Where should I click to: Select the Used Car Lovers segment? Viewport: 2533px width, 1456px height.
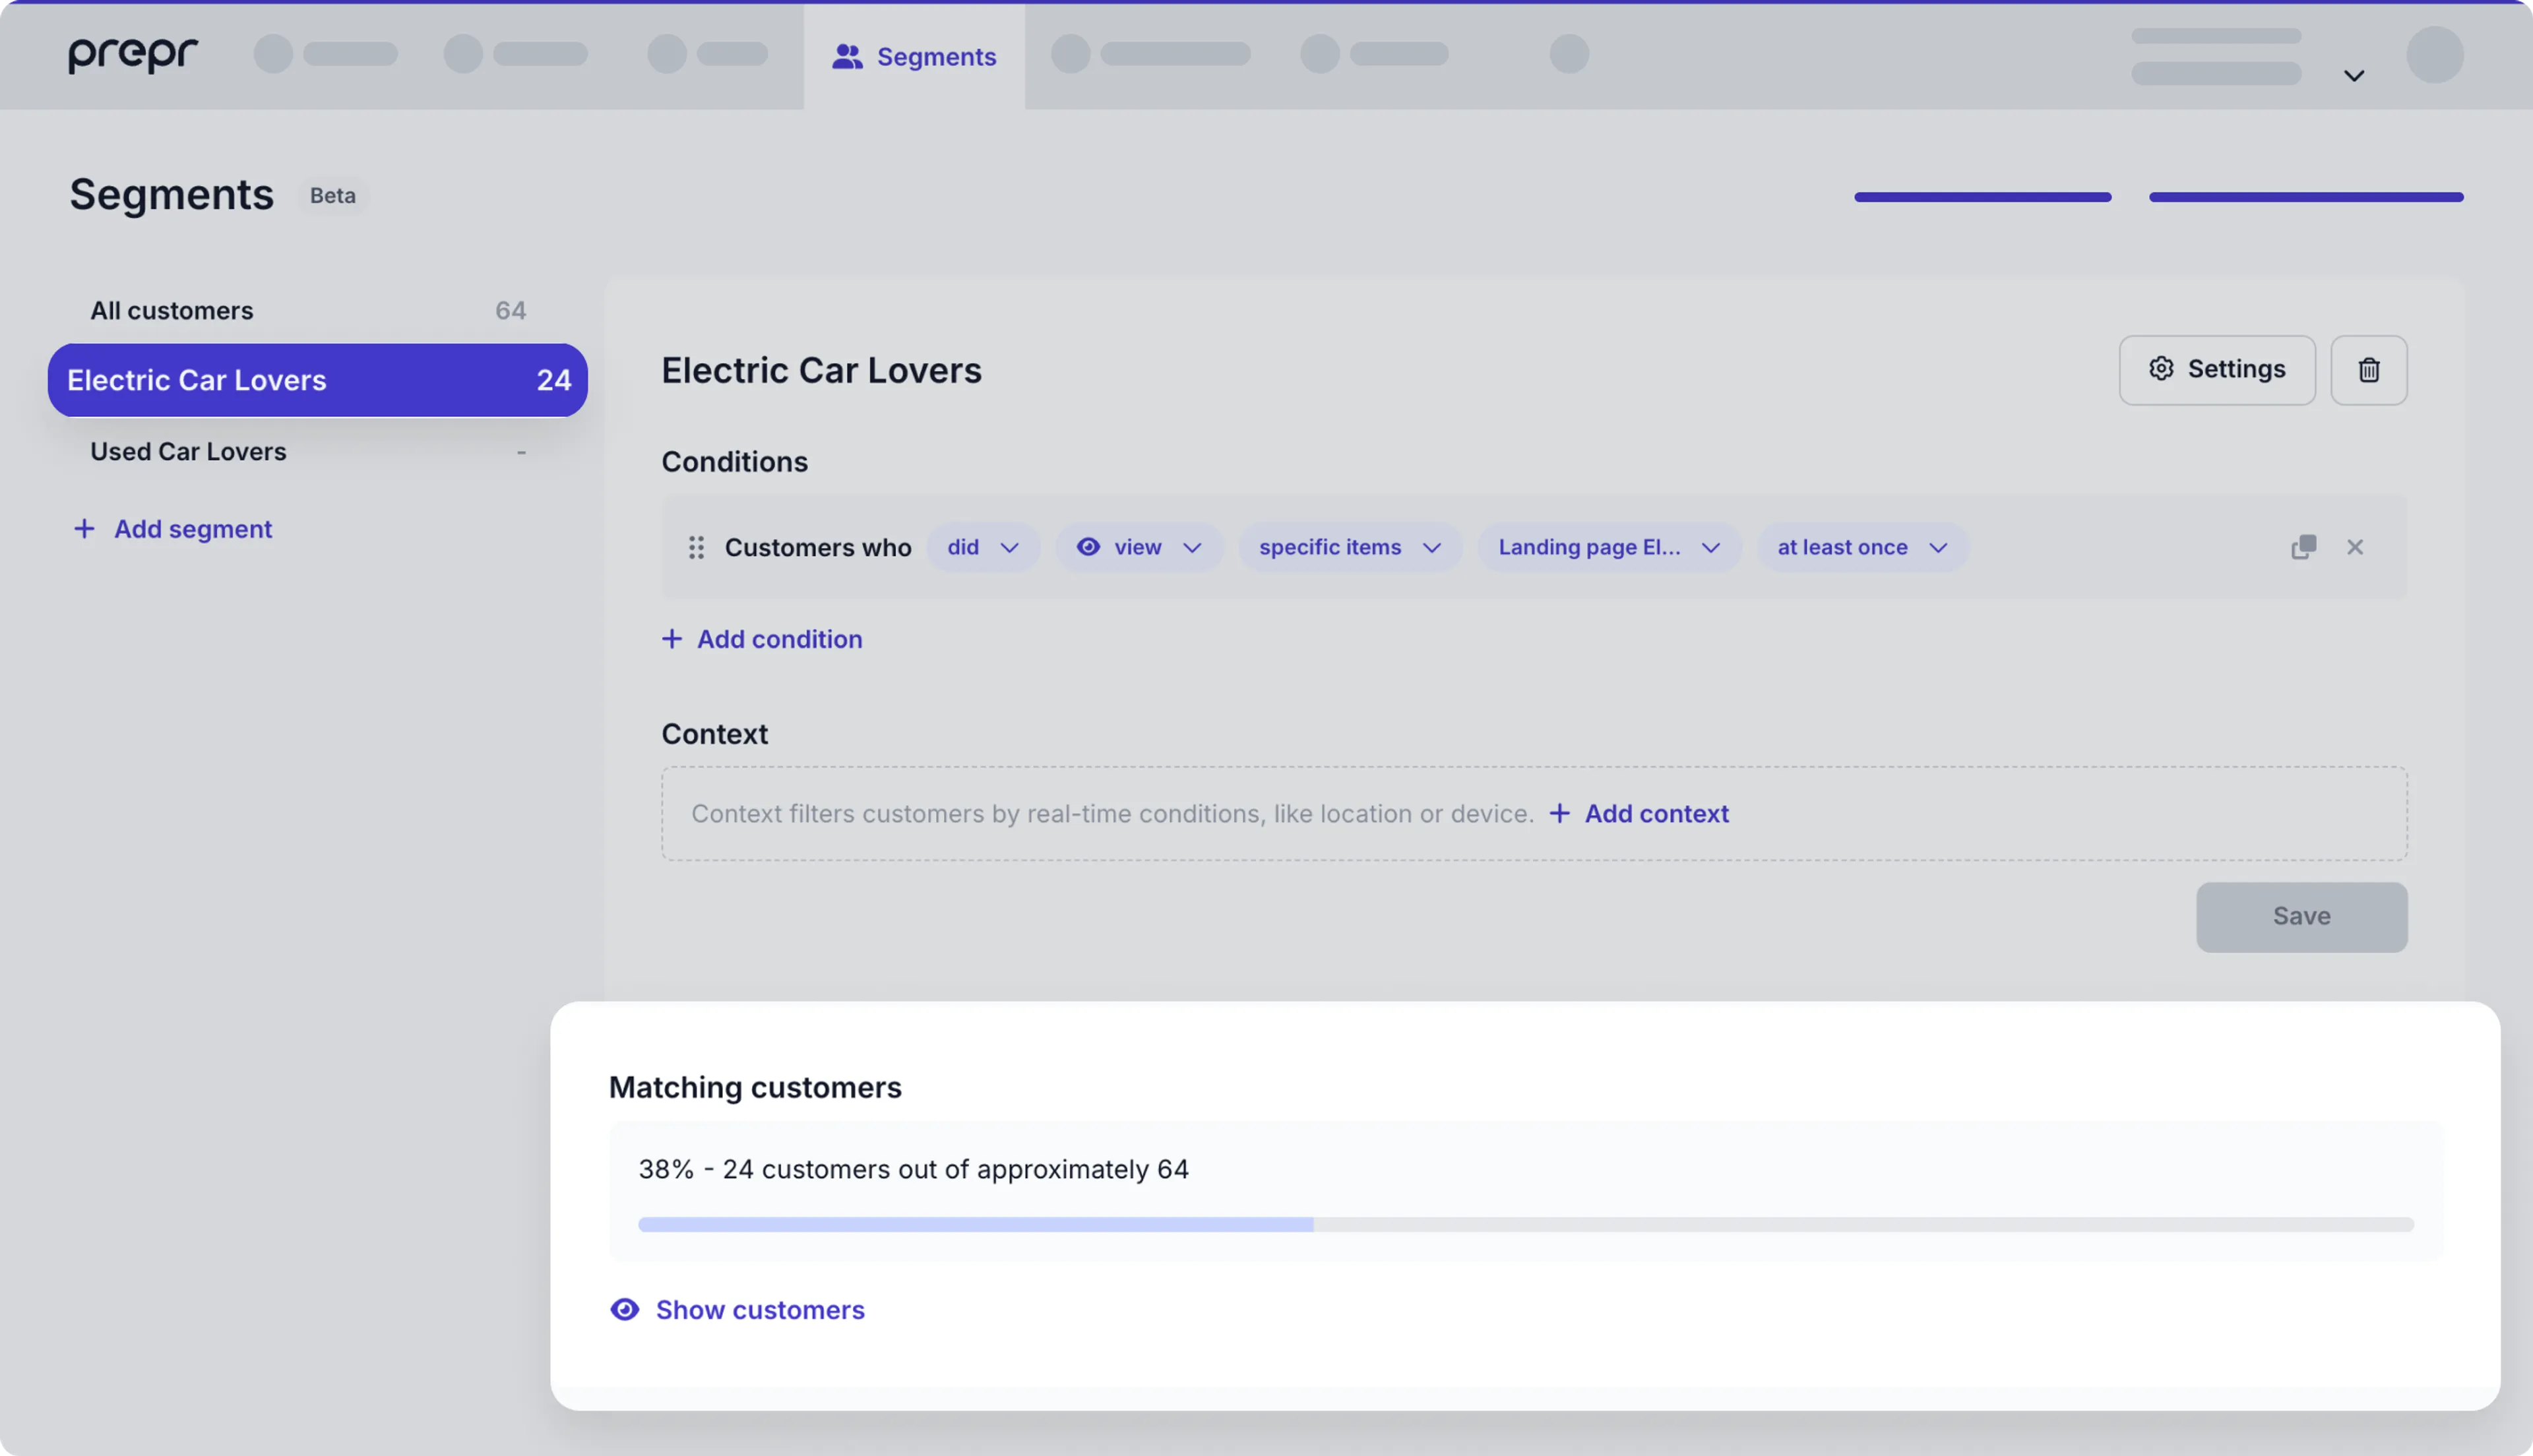[x=188, y=451]
